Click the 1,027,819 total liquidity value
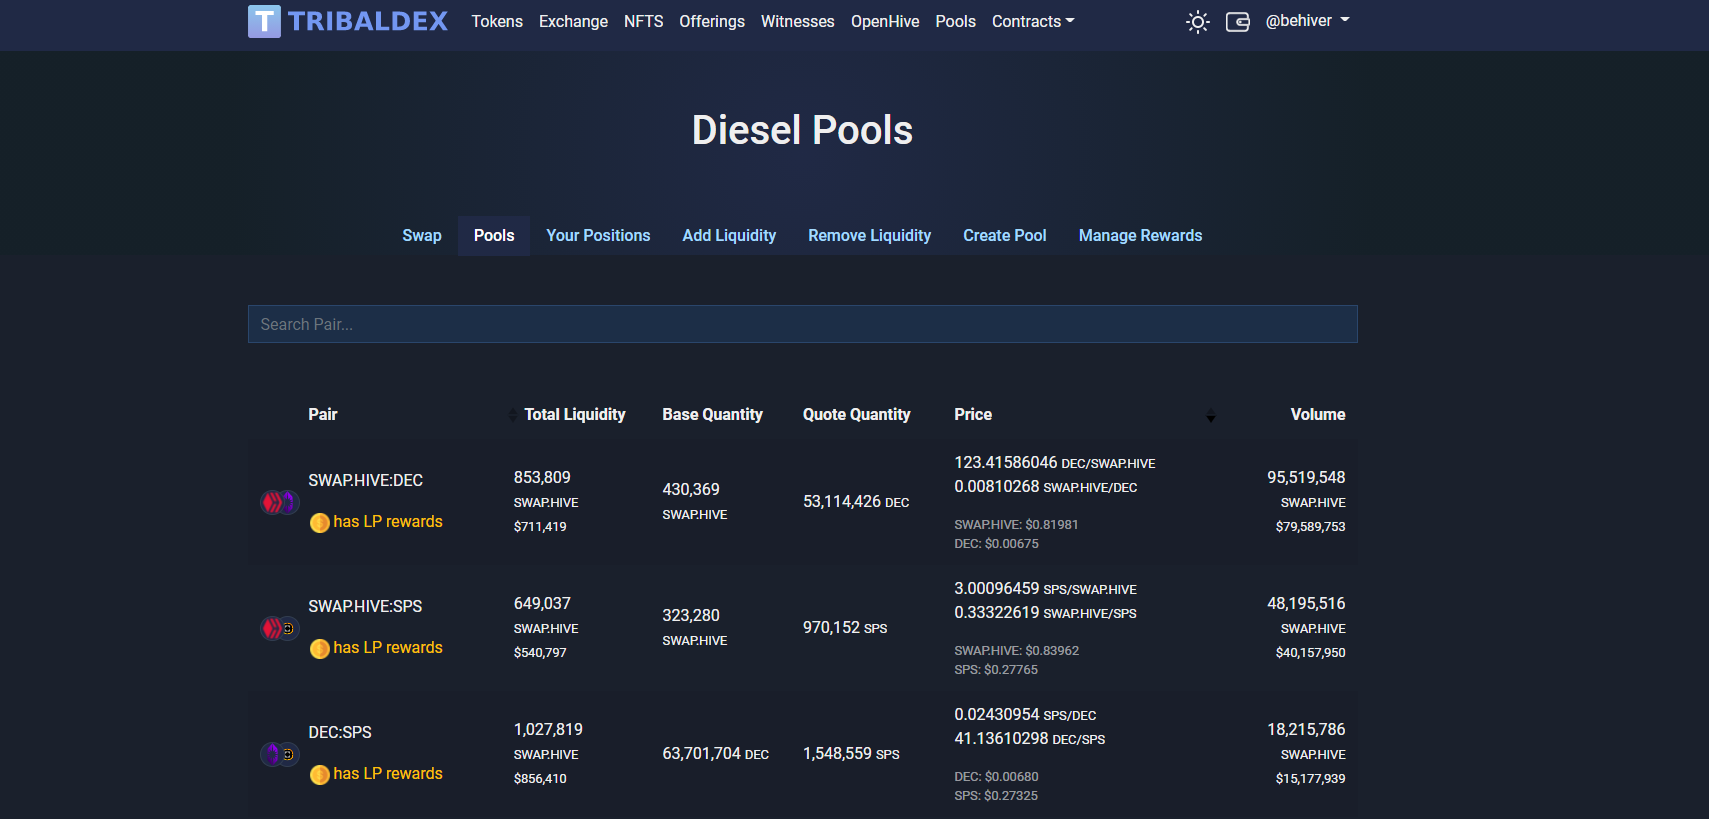Screen dimensions: 1709x819 click(x=548, y=729)
